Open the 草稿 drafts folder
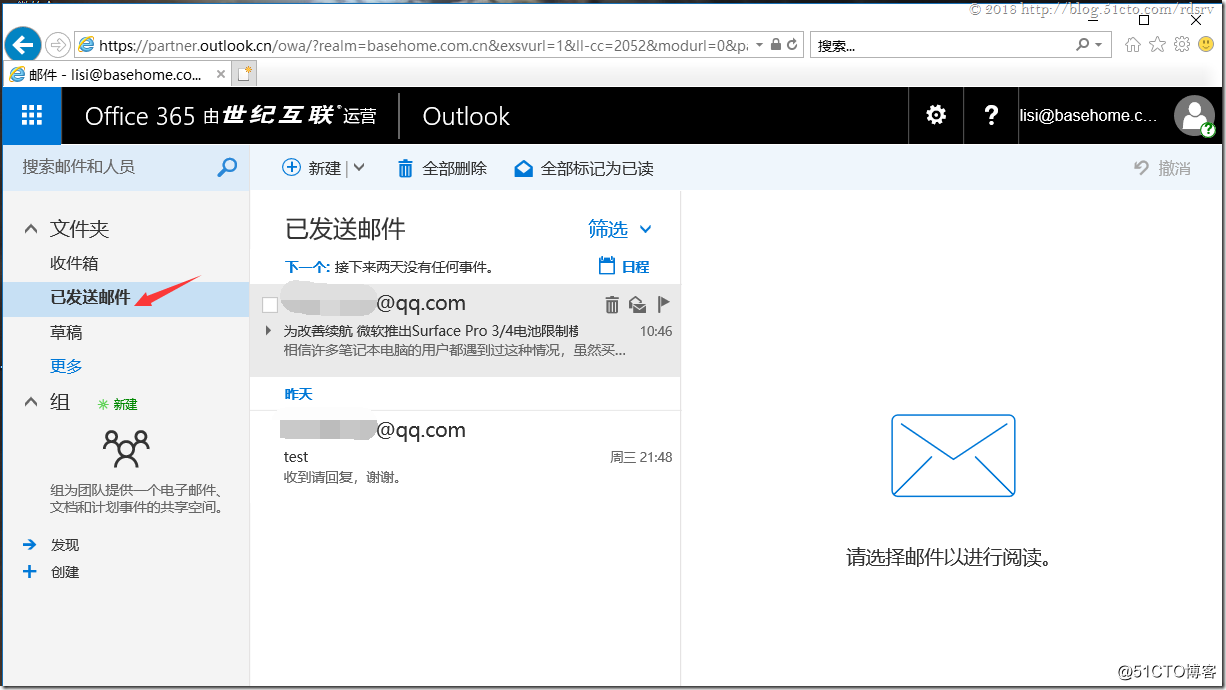Viewport: 1226px width, 690px height. pos(66,333)
